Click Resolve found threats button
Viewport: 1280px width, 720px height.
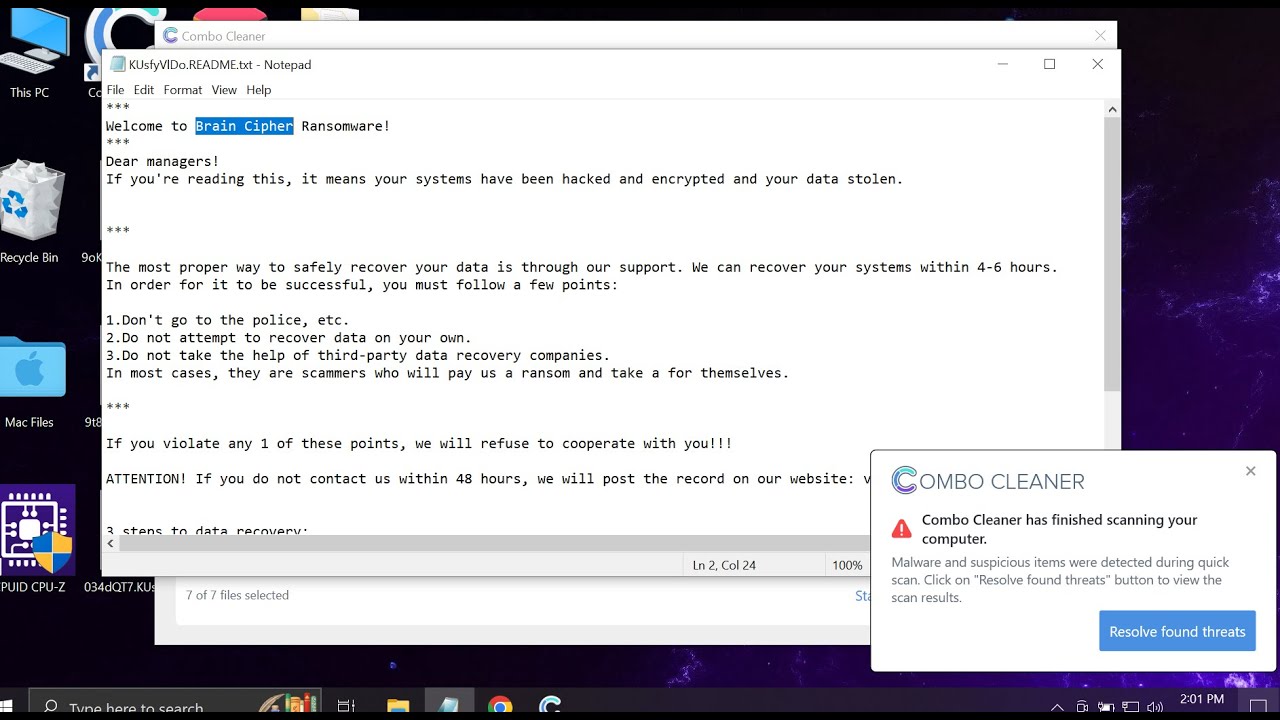coord(1177,631)
